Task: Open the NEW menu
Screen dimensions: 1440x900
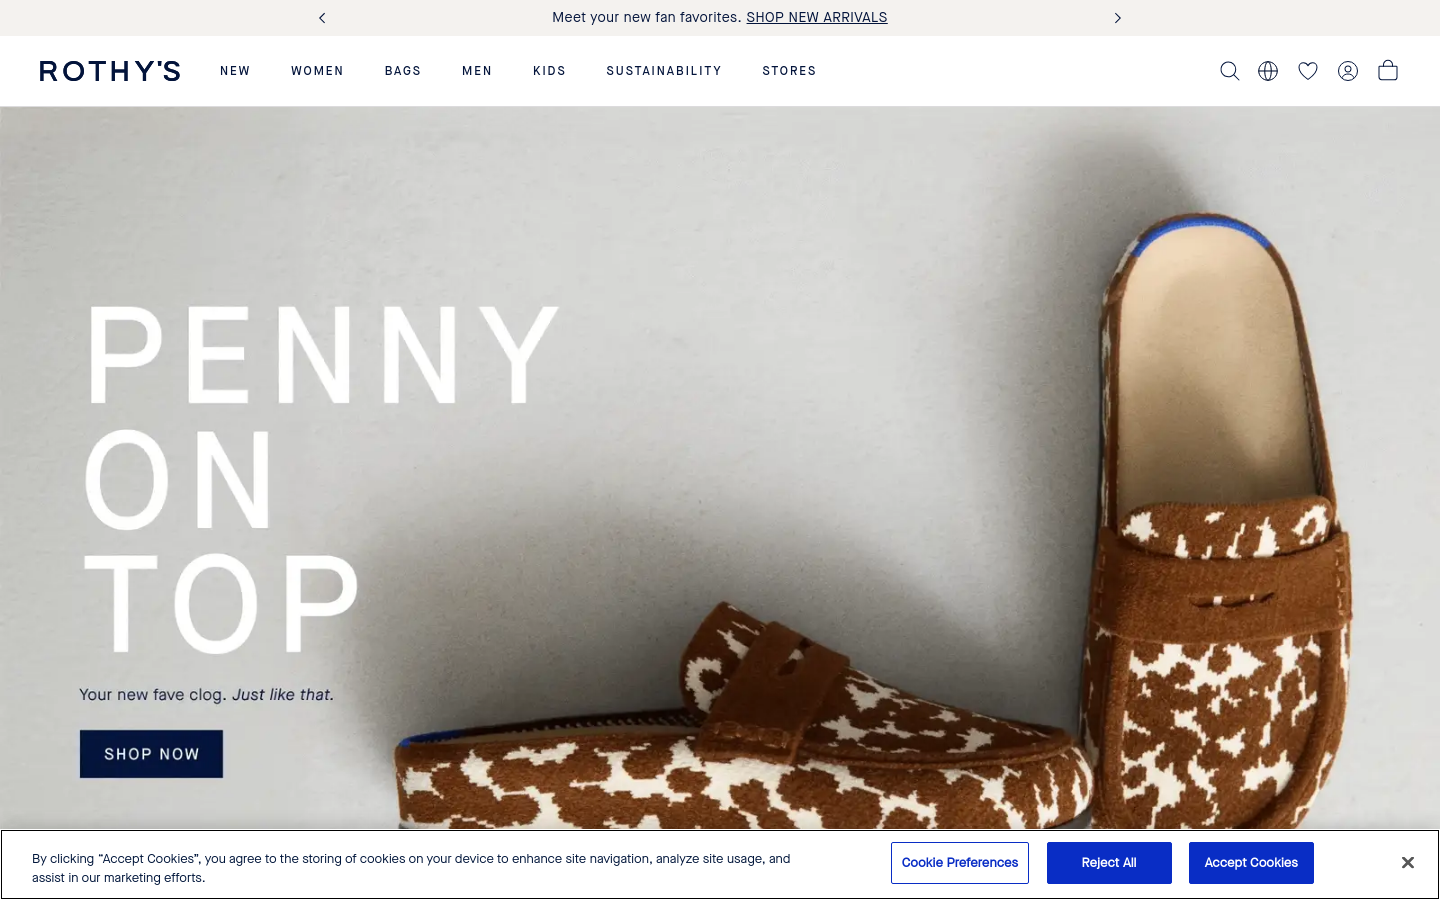Action: coord(235,71)
